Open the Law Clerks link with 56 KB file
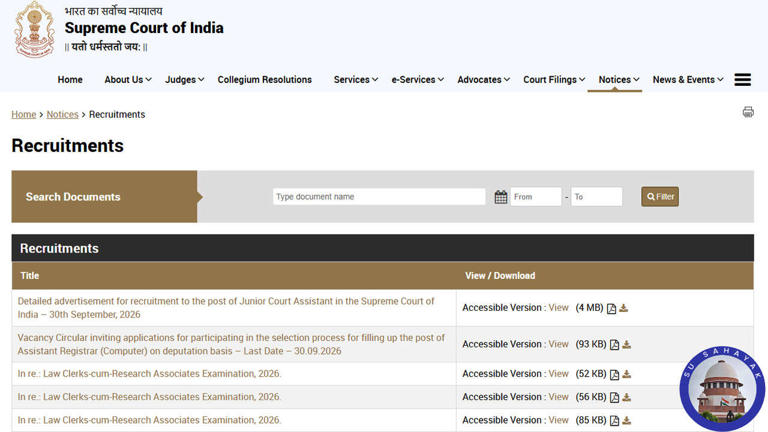 pyautogui.click(x=149, y=397)
